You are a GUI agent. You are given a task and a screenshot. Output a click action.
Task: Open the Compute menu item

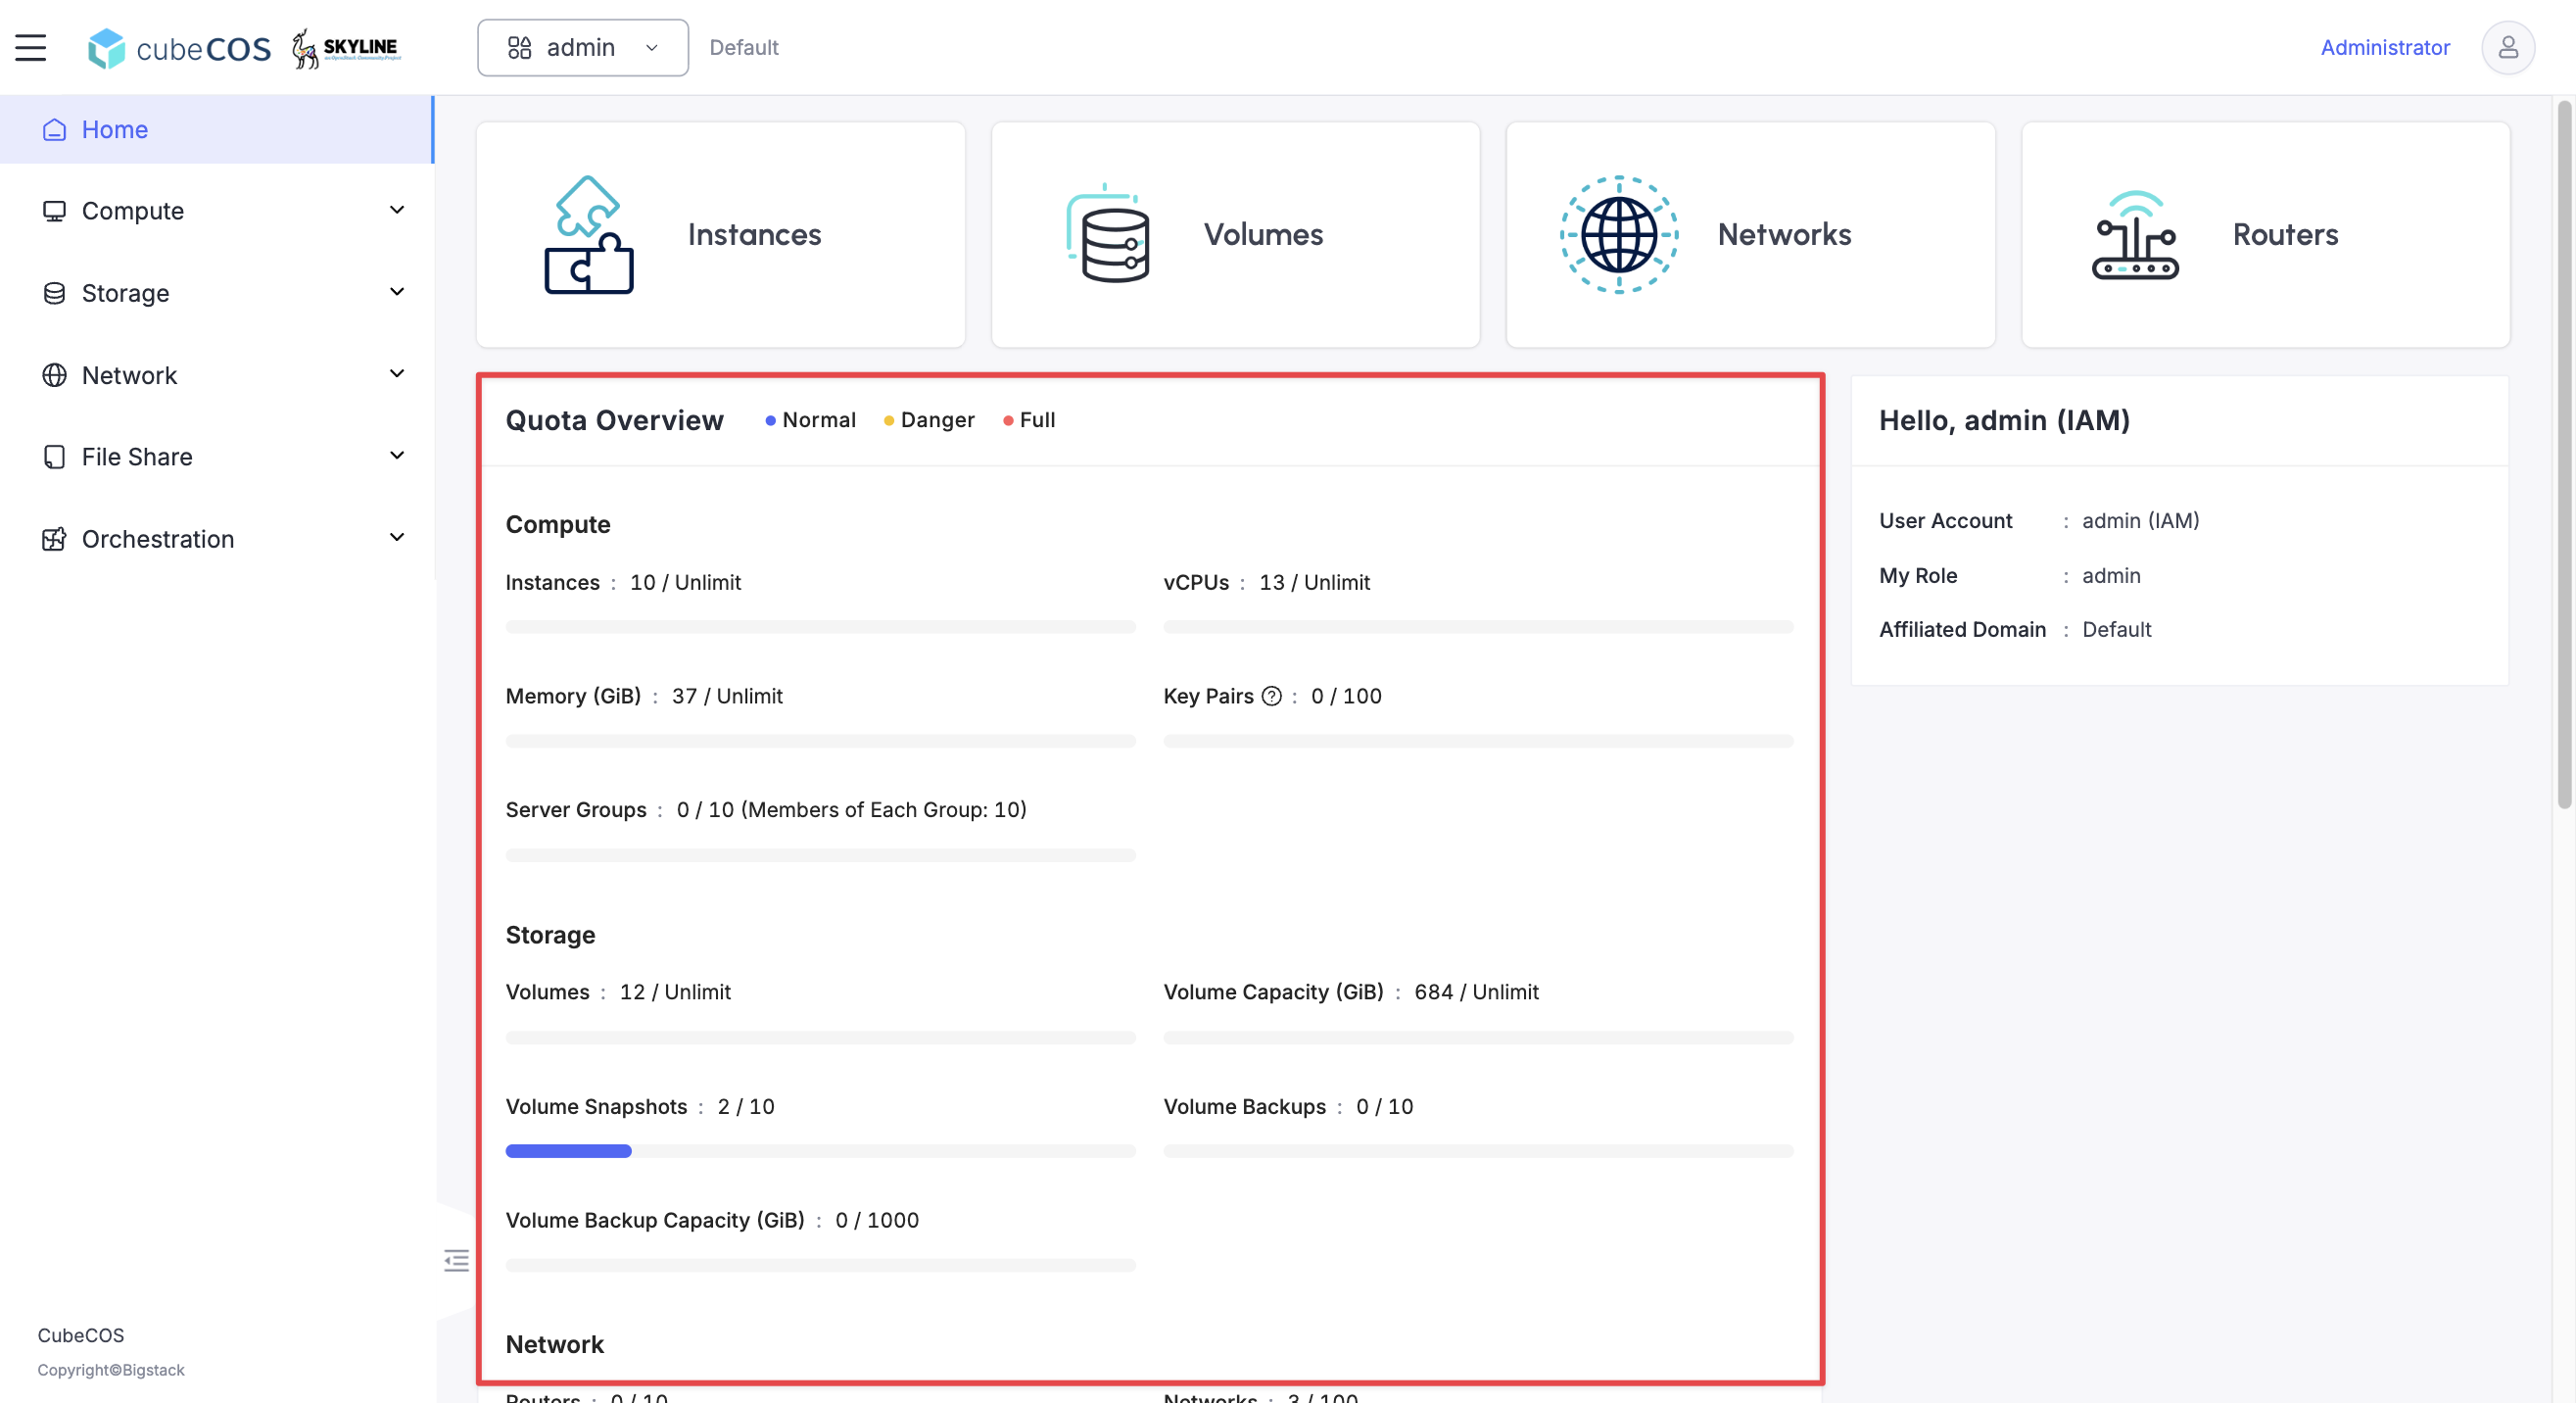click(217, 211)
